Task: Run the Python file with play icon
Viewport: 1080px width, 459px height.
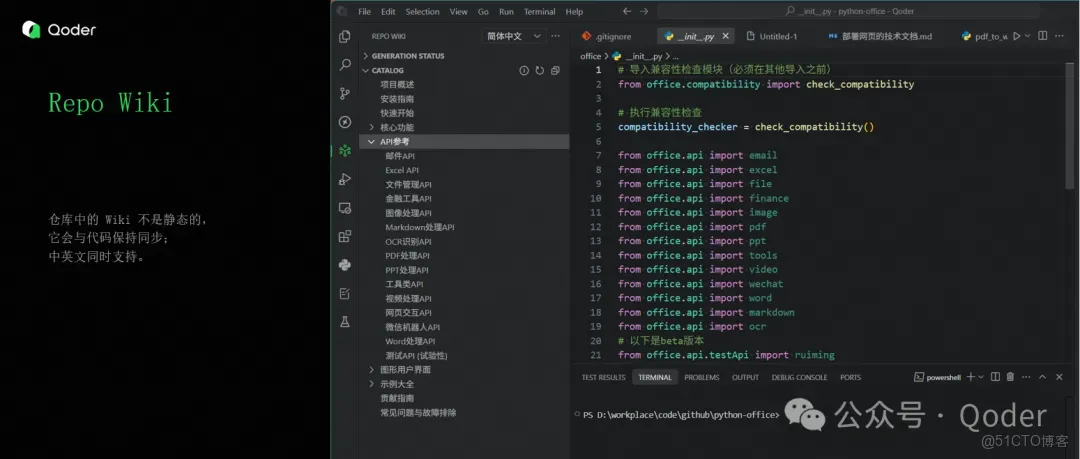Action: [1016, 36]
